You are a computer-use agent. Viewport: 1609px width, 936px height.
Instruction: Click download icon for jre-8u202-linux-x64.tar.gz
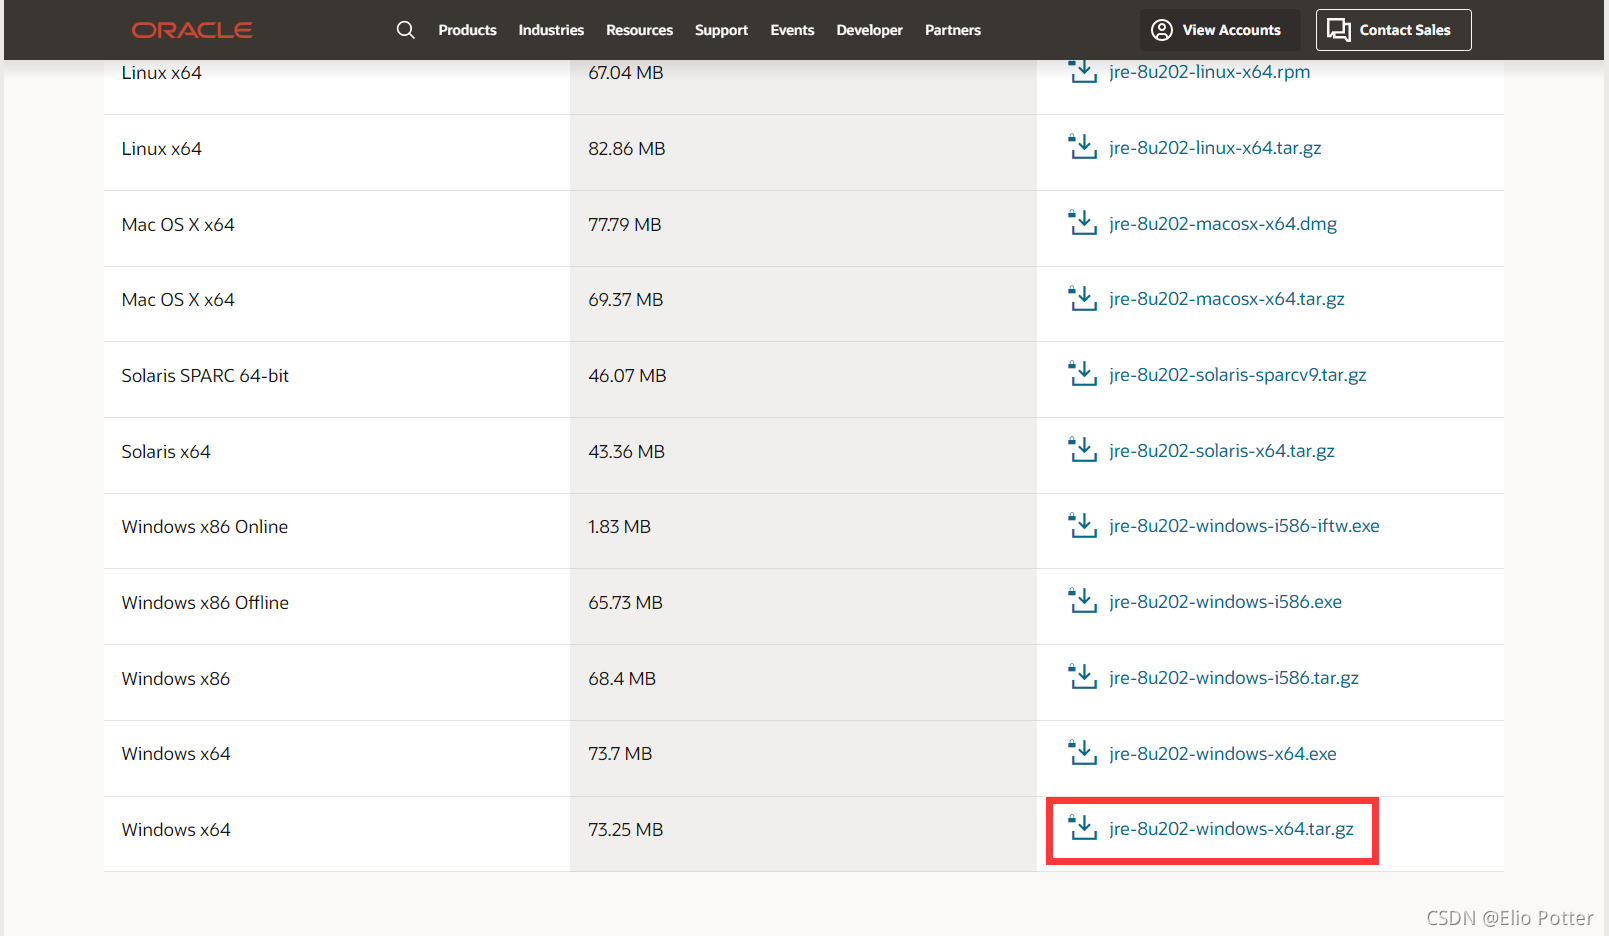tap(1082, 147)
